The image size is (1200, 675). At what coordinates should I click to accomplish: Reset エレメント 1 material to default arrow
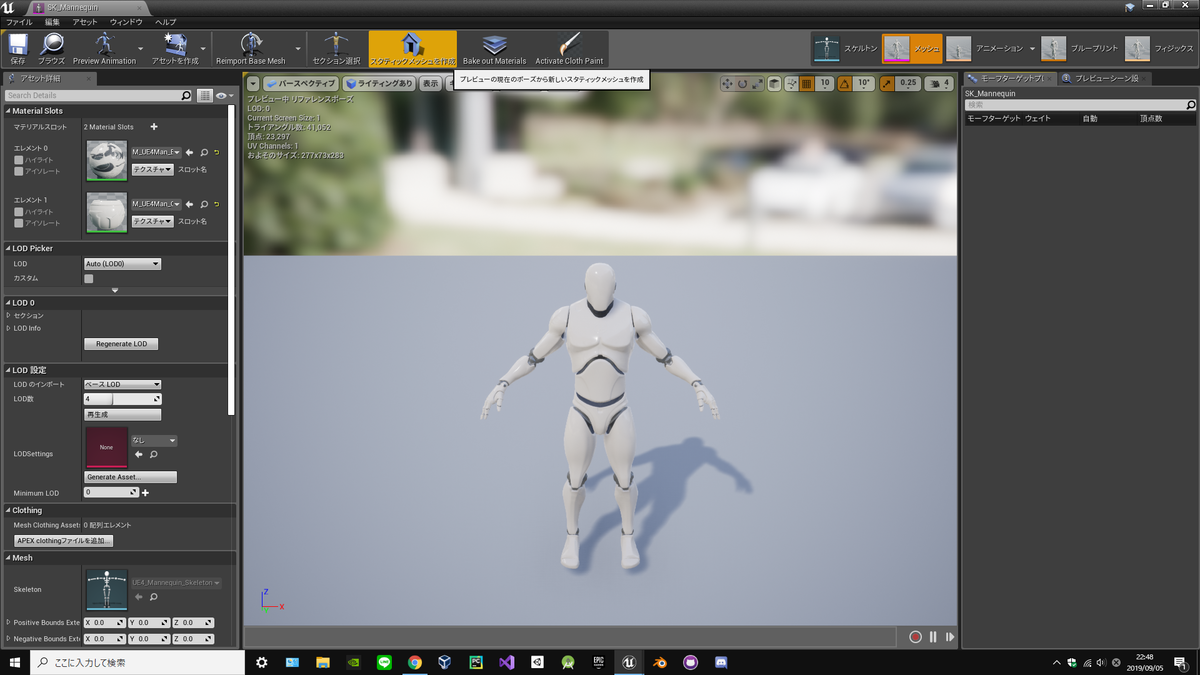pyautogui.click(x=216, y=204)
